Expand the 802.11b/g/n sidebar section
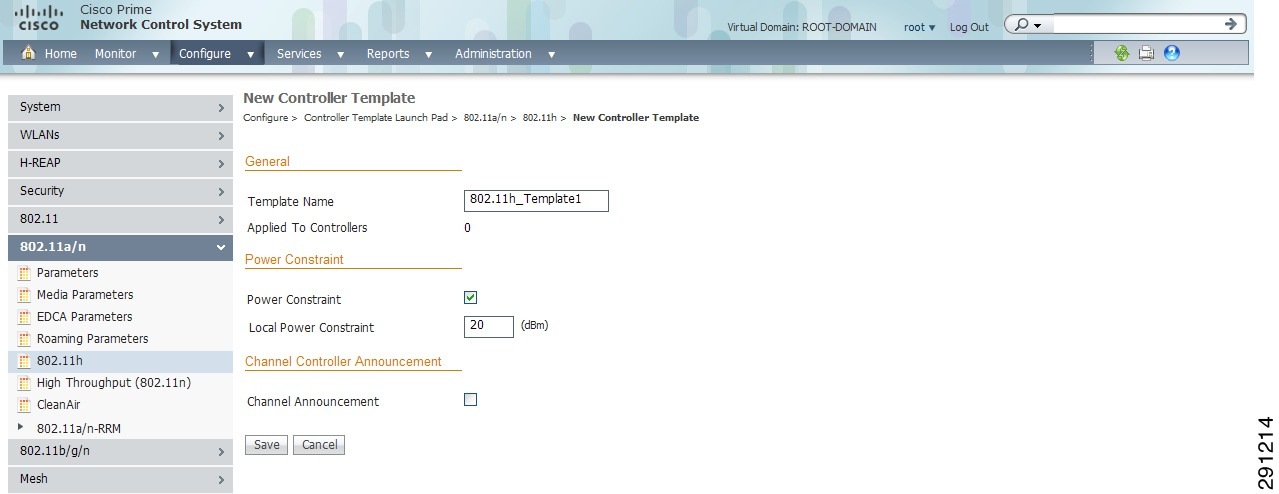The width and height of the screenshot is (1279, 494). click(x=120, y=451)
